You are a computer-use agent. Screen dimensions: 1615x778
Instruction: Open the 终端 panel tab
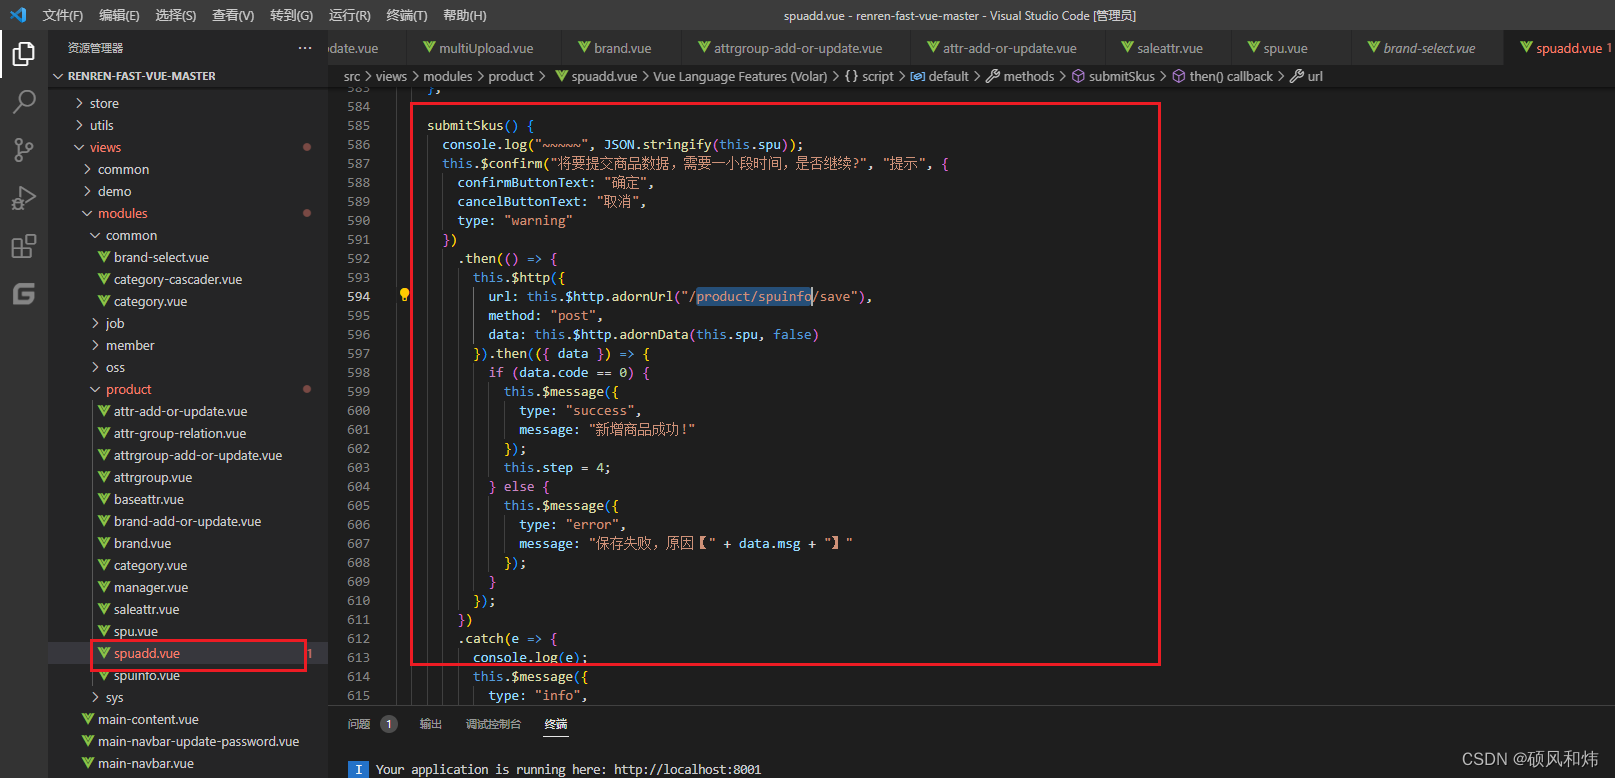[x=556, y=724]
